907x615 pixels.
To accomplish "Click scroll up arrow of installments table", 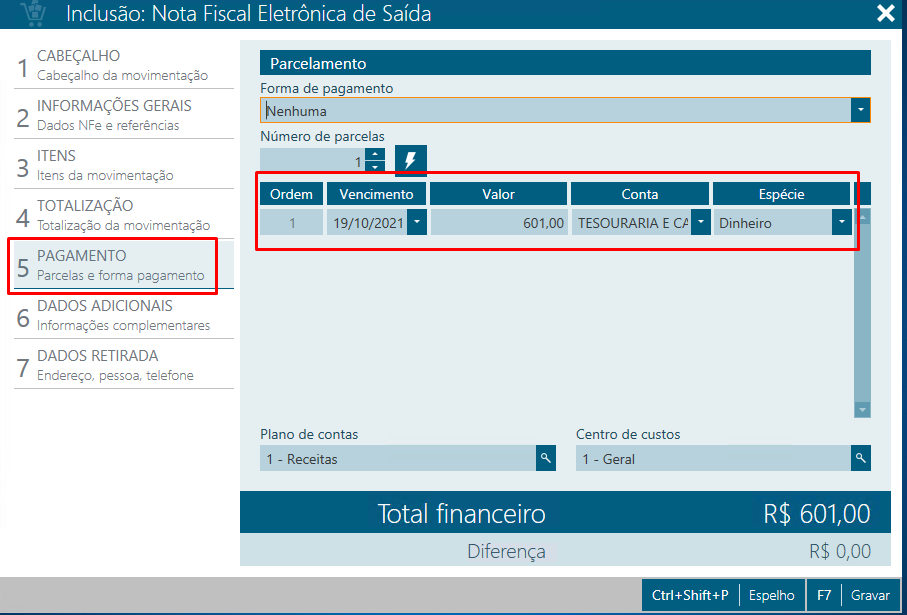I will pos(862,216).
